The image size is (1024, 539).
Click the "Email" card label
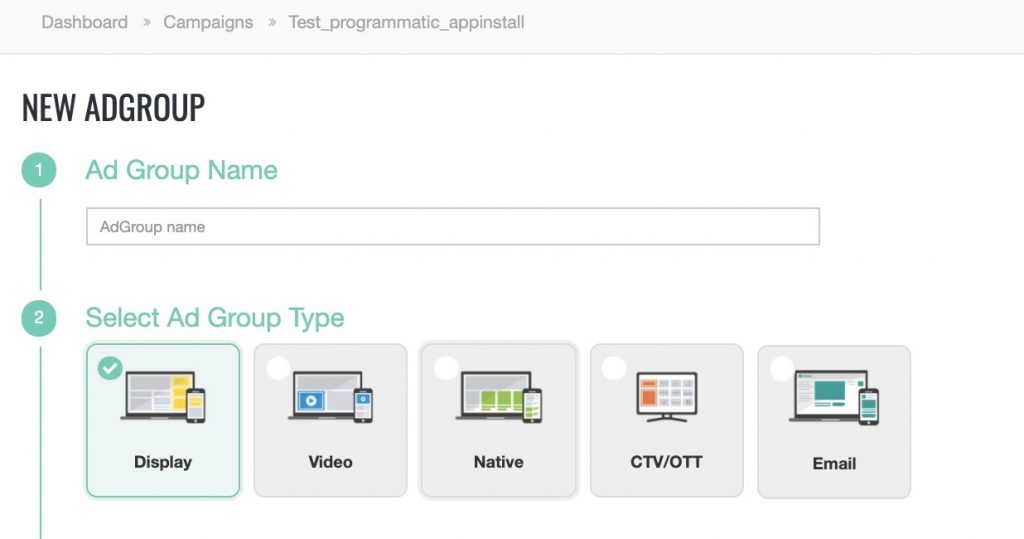point(834,464)
